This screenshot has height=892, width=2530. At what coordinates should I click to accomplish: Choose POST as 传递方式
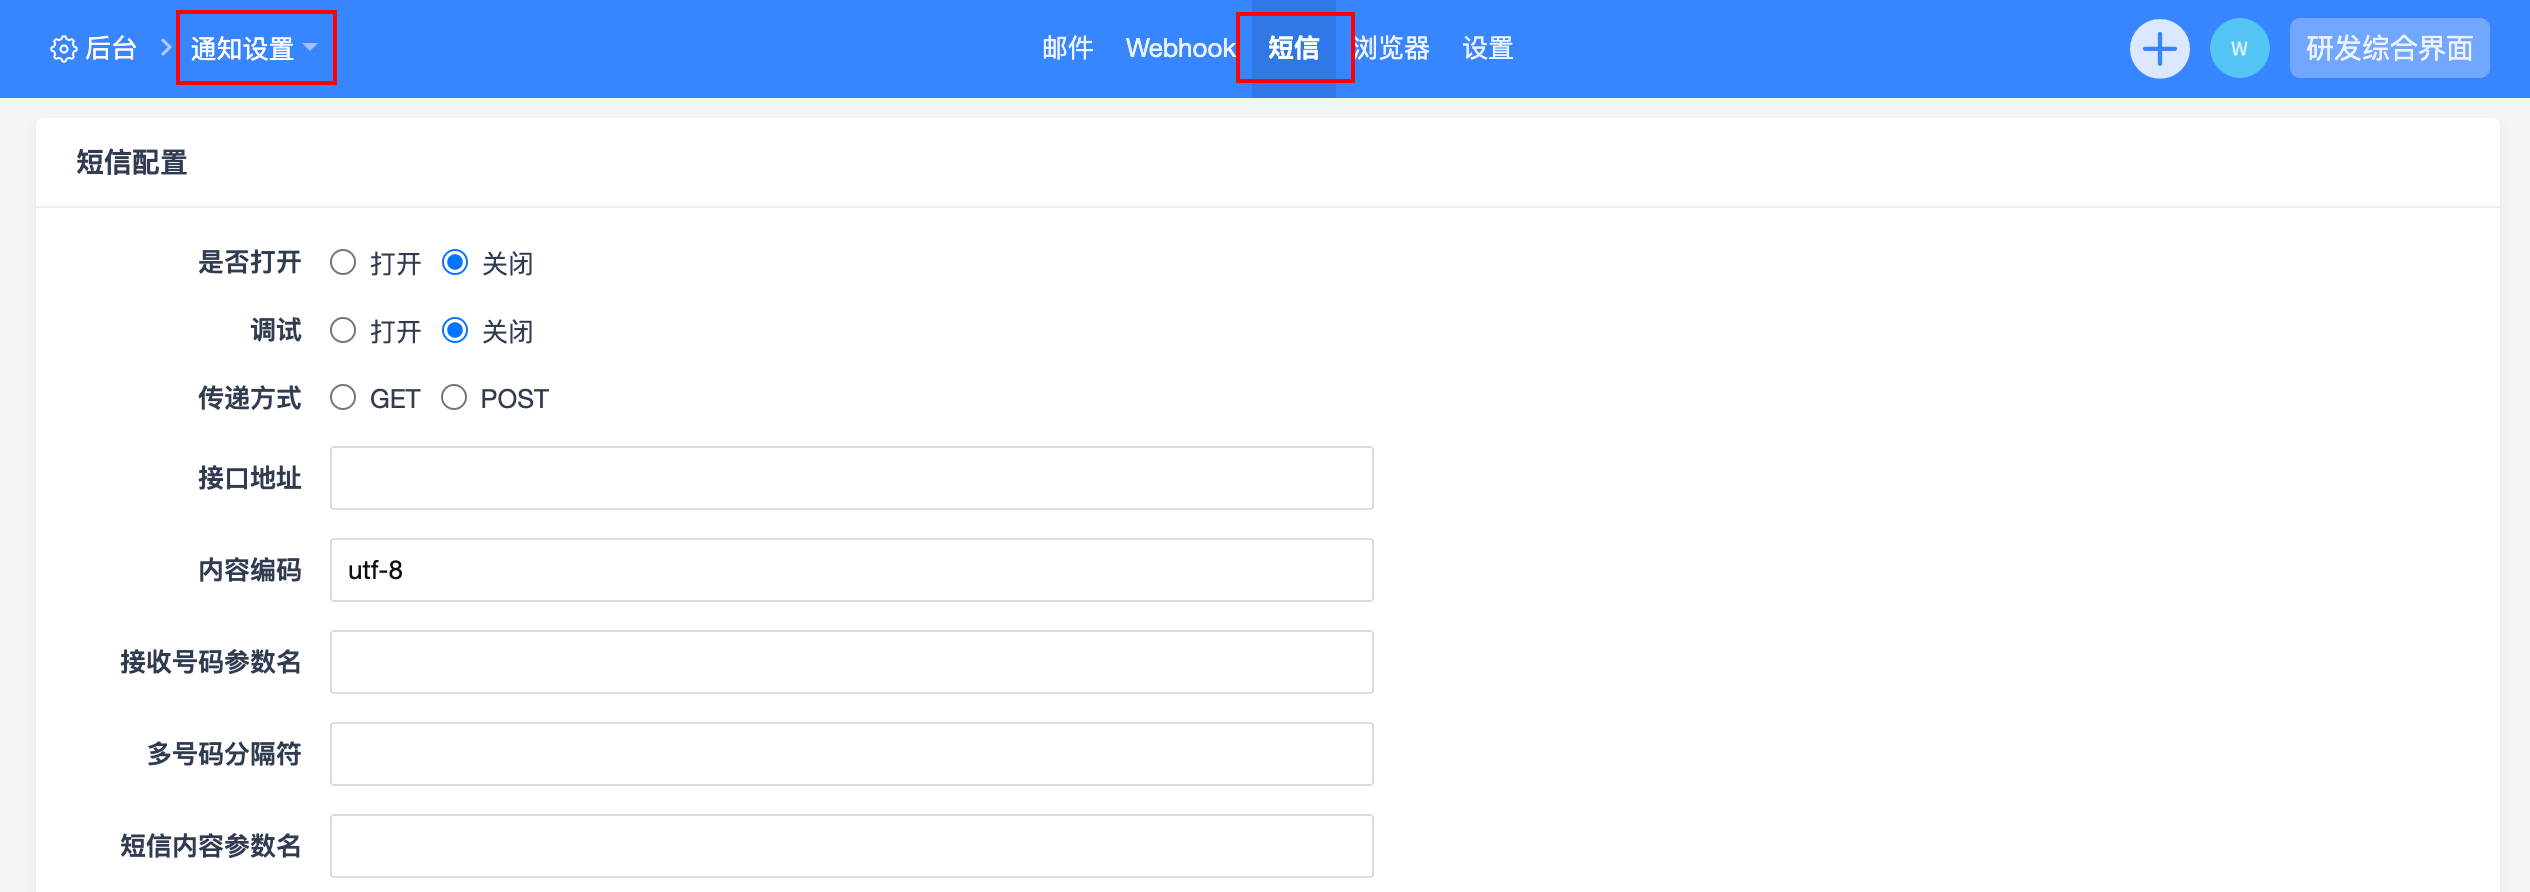coord(454,398)
